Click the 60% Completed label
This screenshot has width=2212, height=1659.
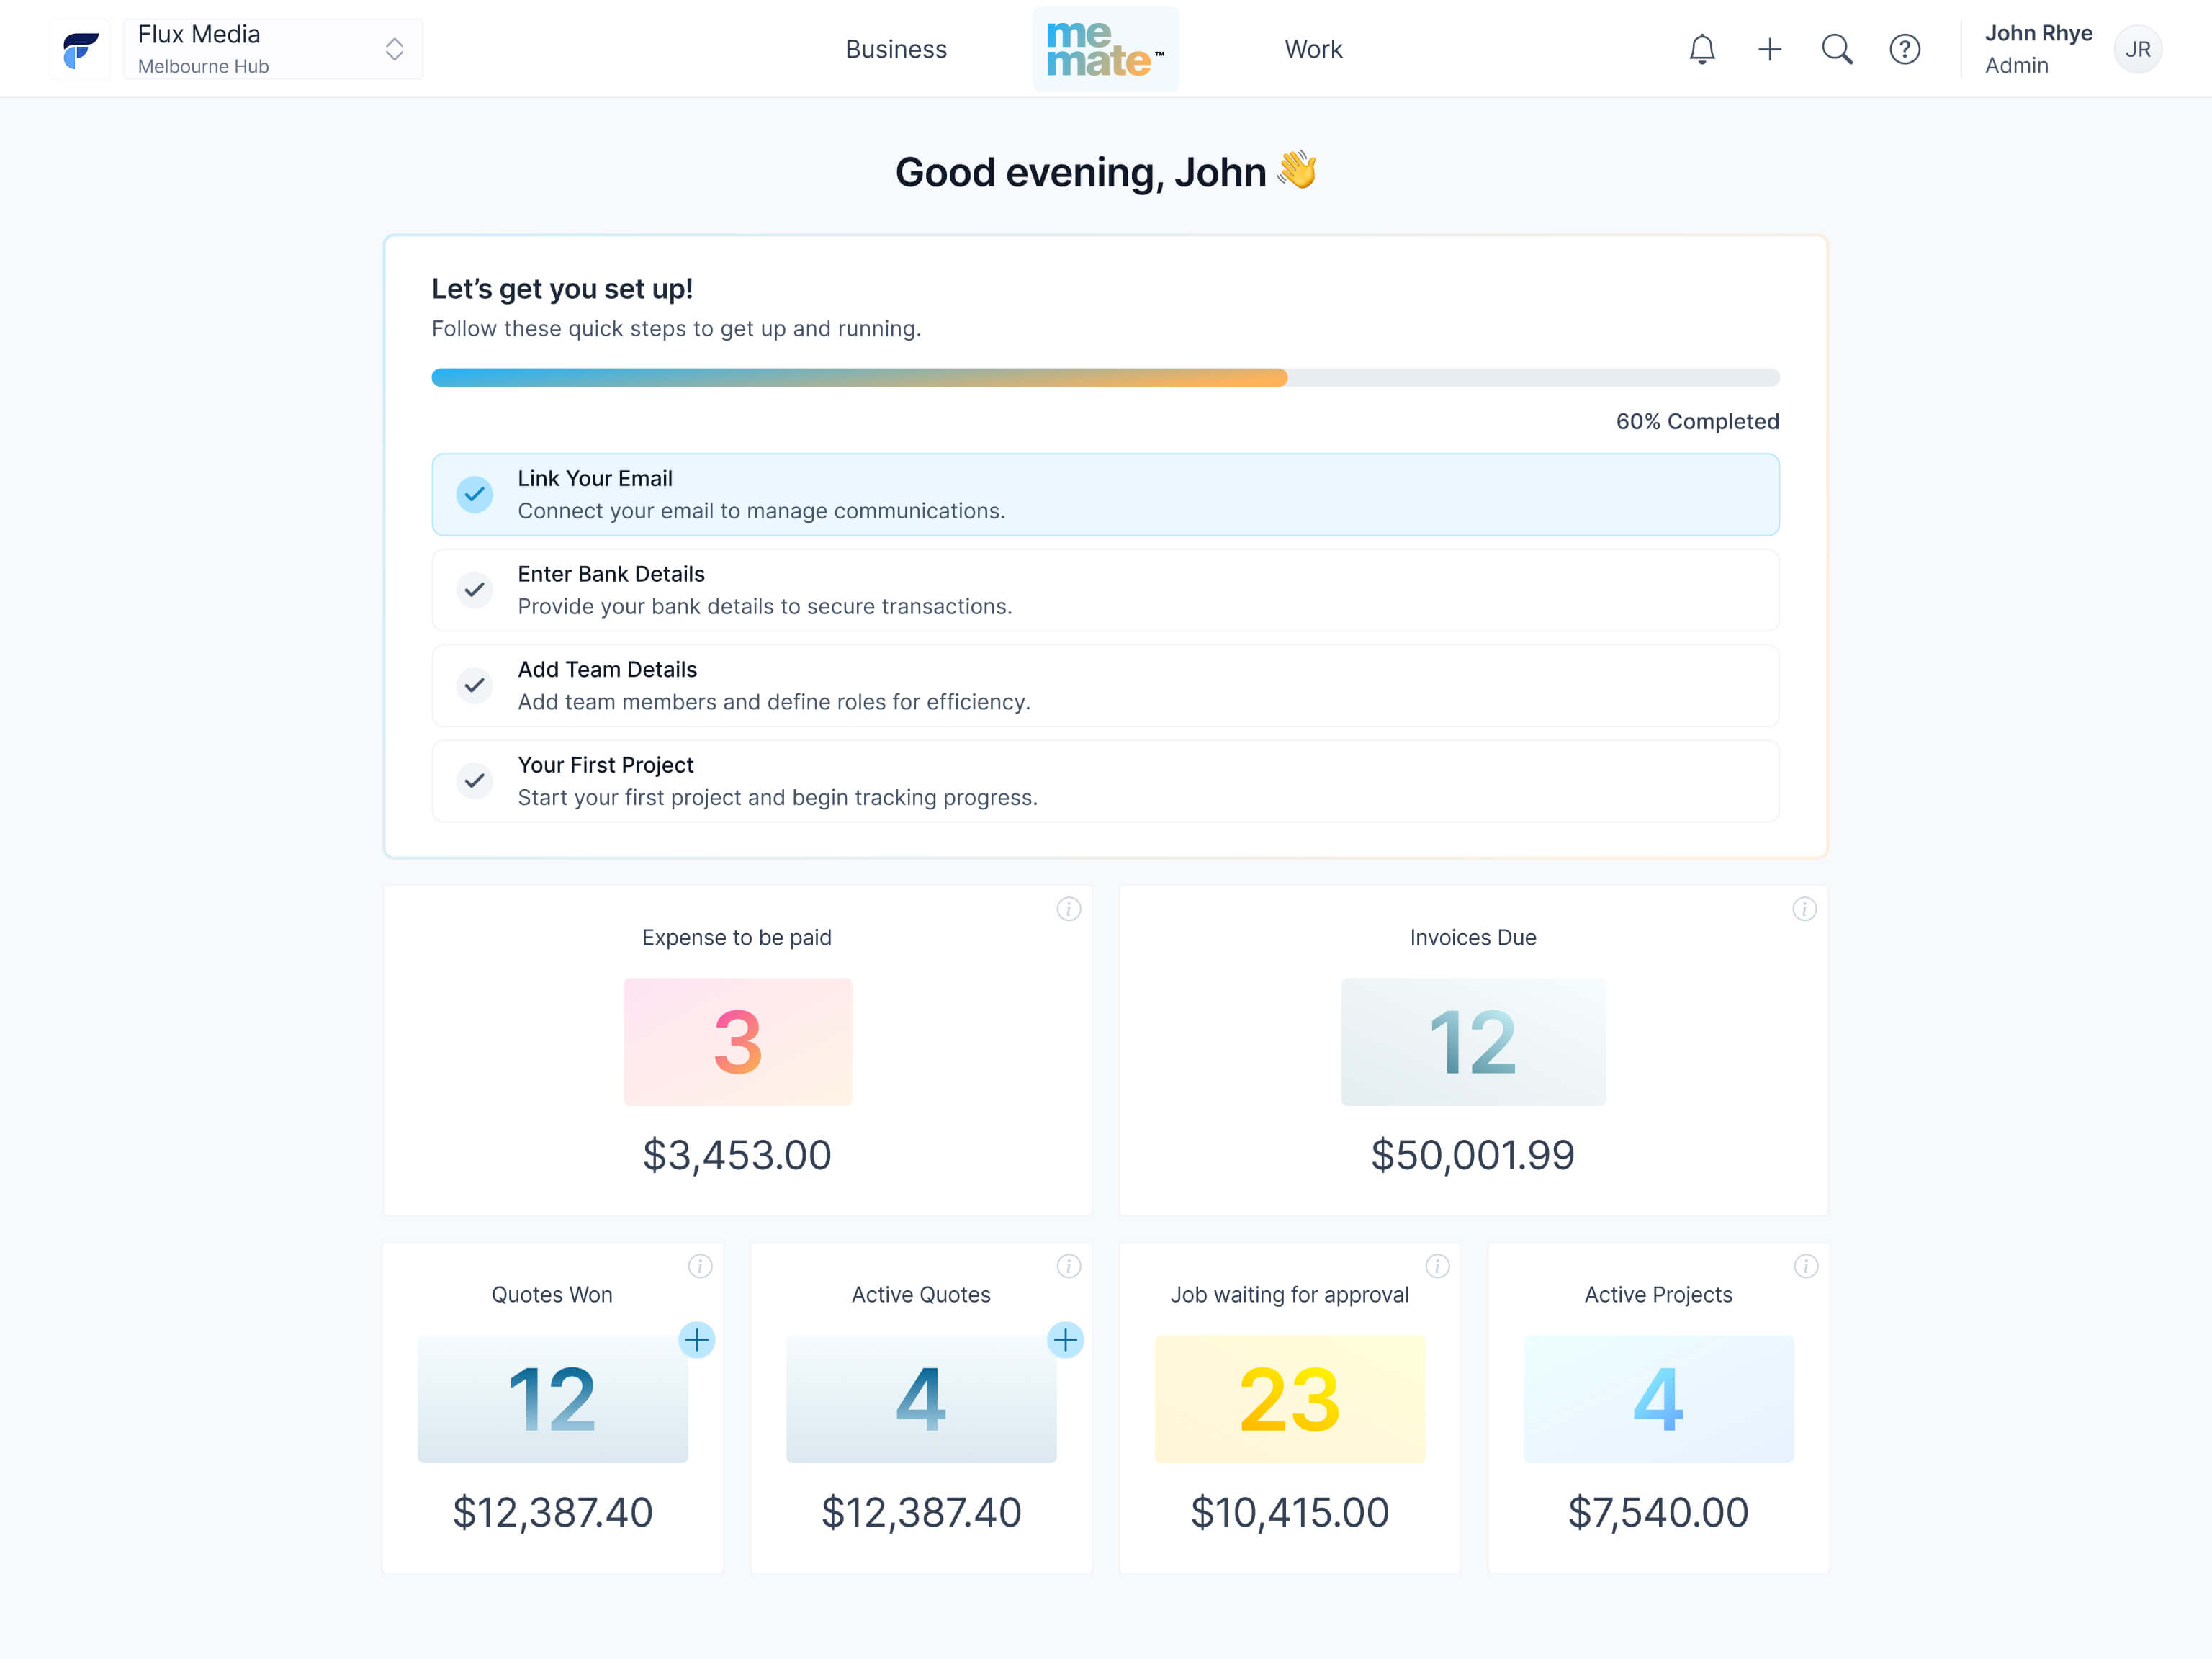click(1698, 421)
